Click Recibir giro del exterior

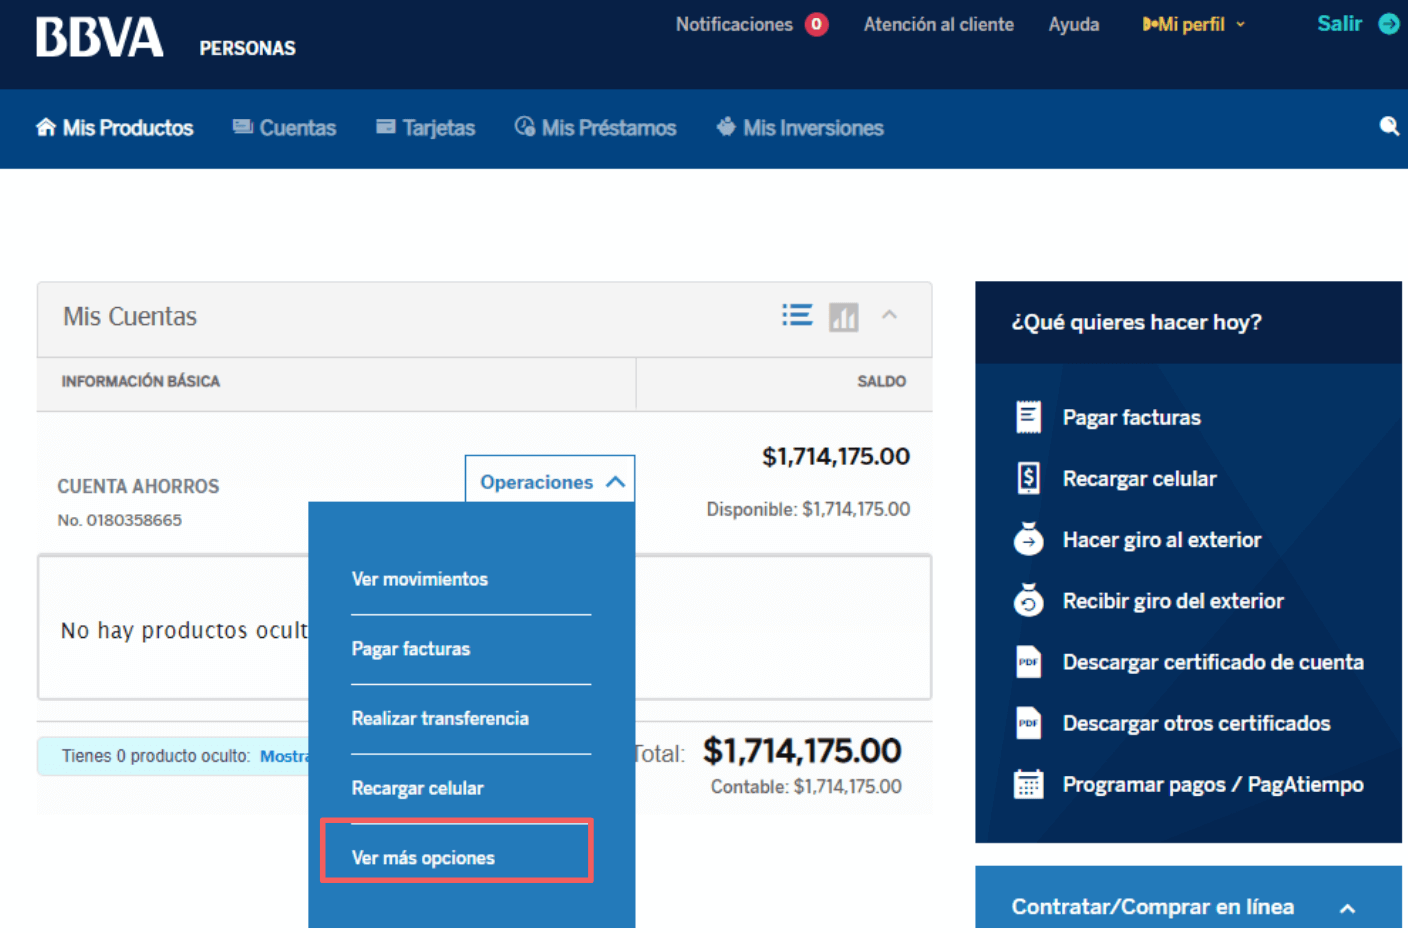click(1173, 601)
